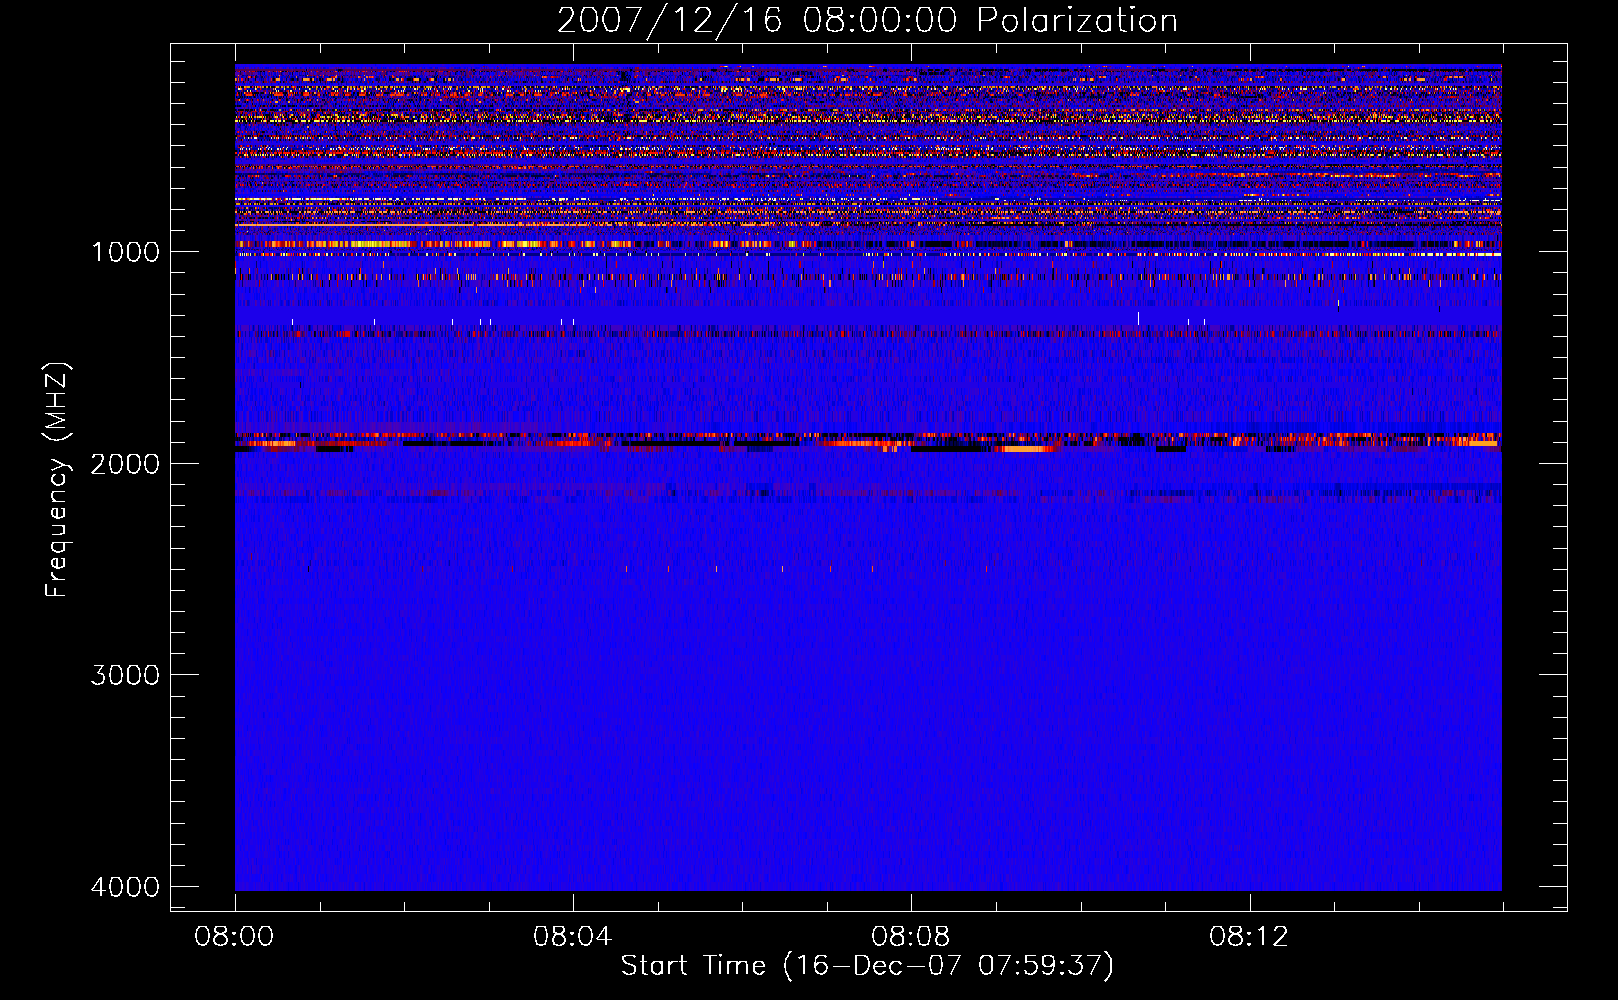1618x1000 pixels.
Task: Click the 08:12 time tick label
Action: pos(1248,937)
